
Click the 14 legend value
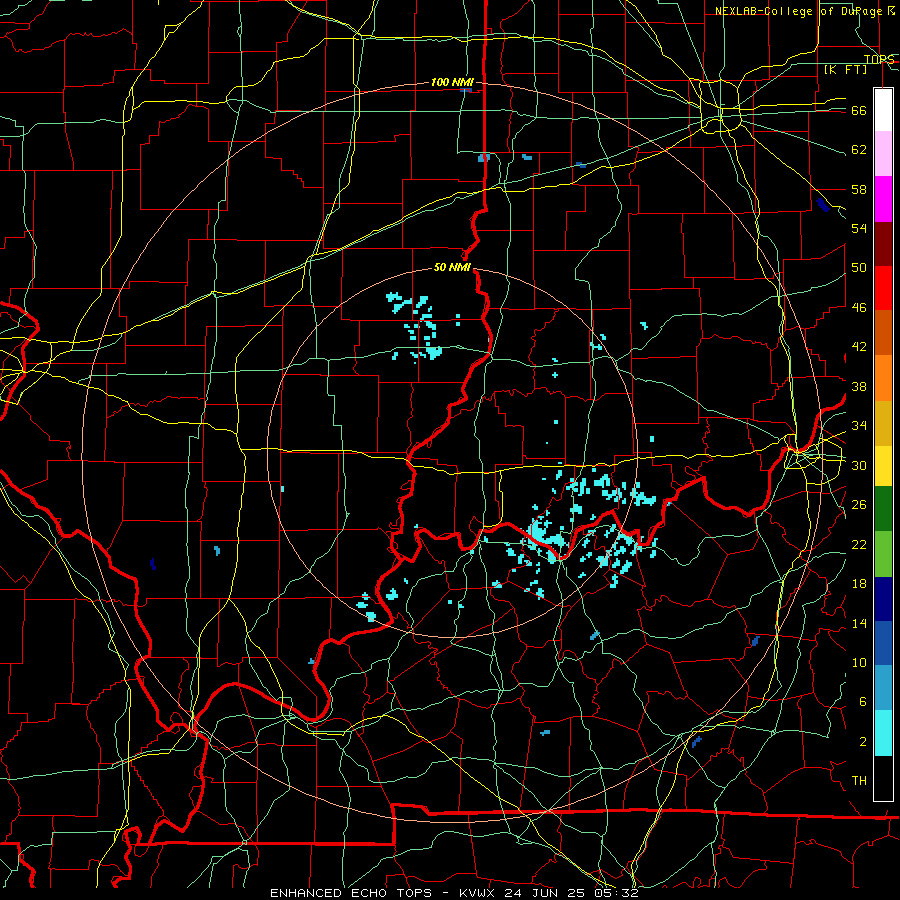pos(859,623)
